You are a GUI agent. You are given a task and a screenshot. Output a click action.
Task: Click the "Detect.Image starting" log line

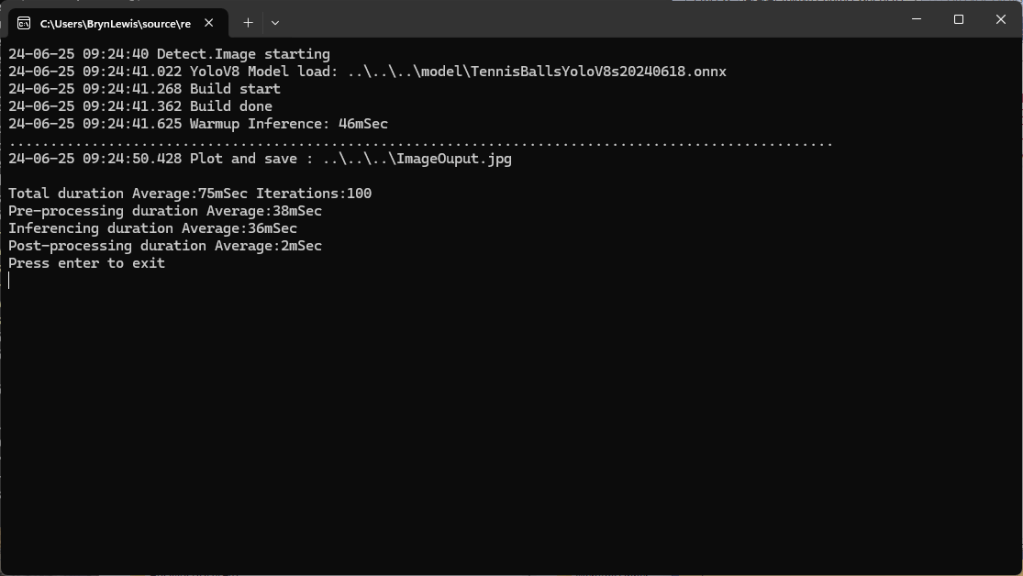click(243, 54)
